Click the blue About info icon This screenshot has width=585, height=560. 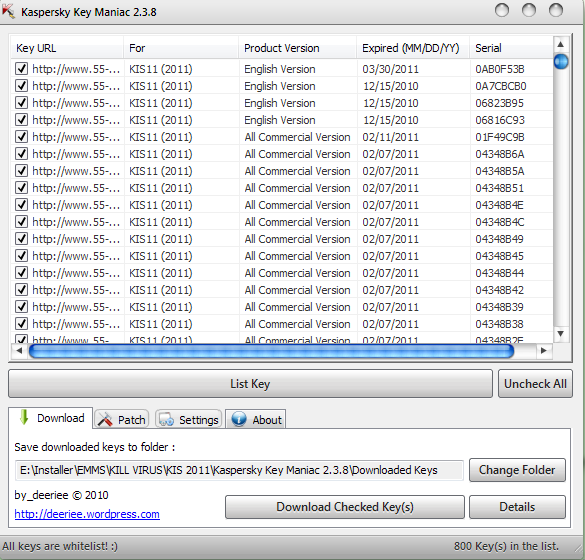point(239,419)
